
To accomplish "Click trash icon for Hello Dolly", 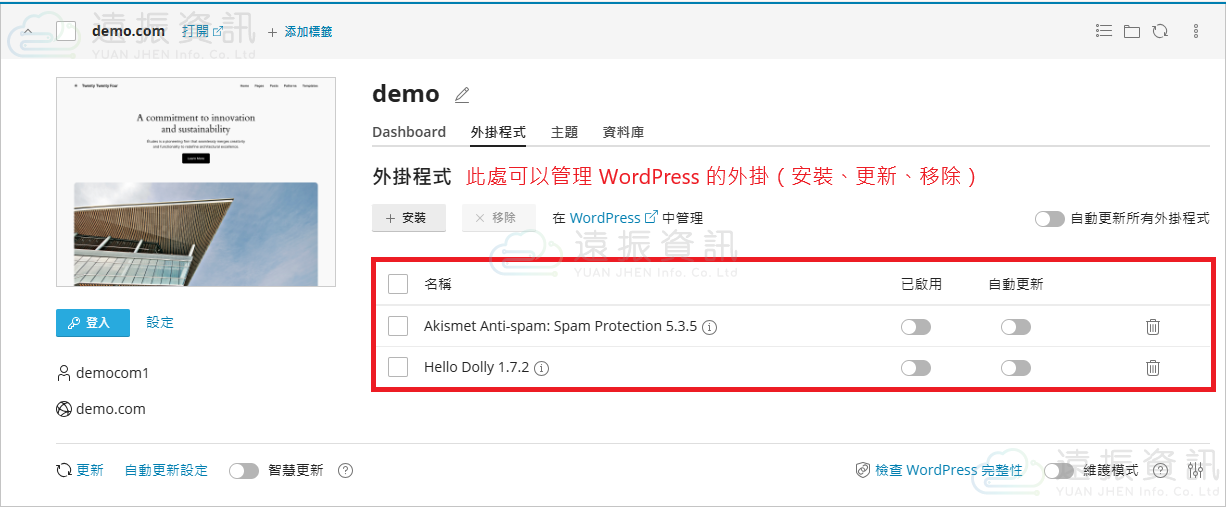I will click(x=1152, y=368).
